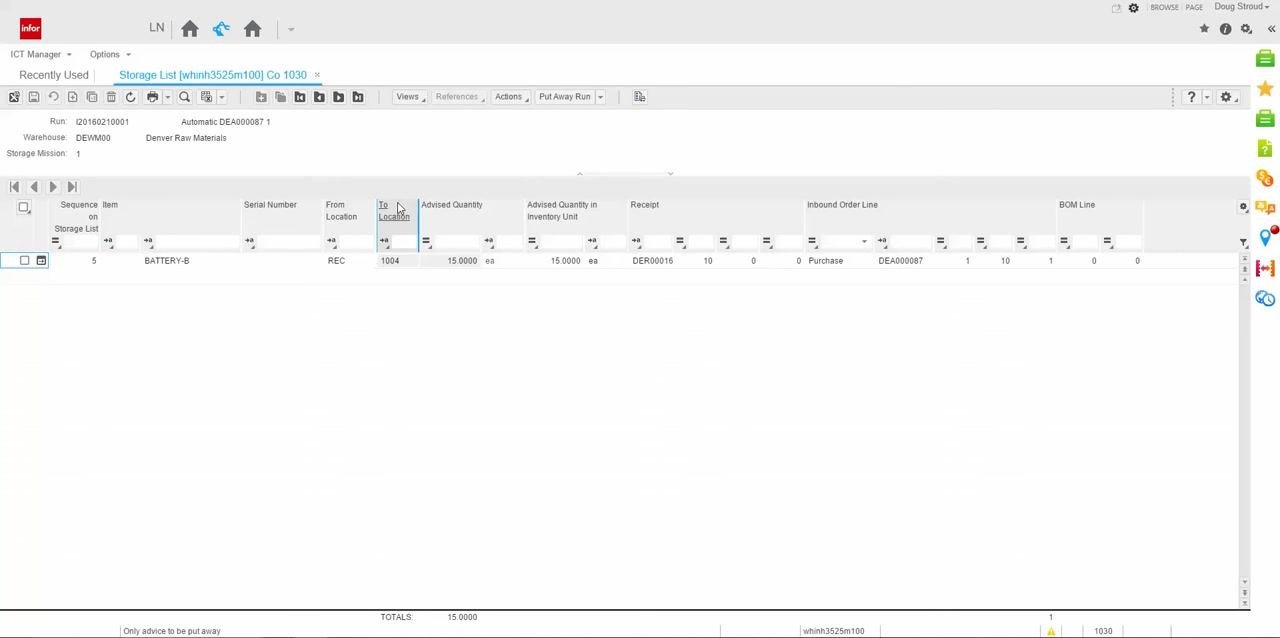
Task: Go to next page navigation arrow
Action: 53,187
